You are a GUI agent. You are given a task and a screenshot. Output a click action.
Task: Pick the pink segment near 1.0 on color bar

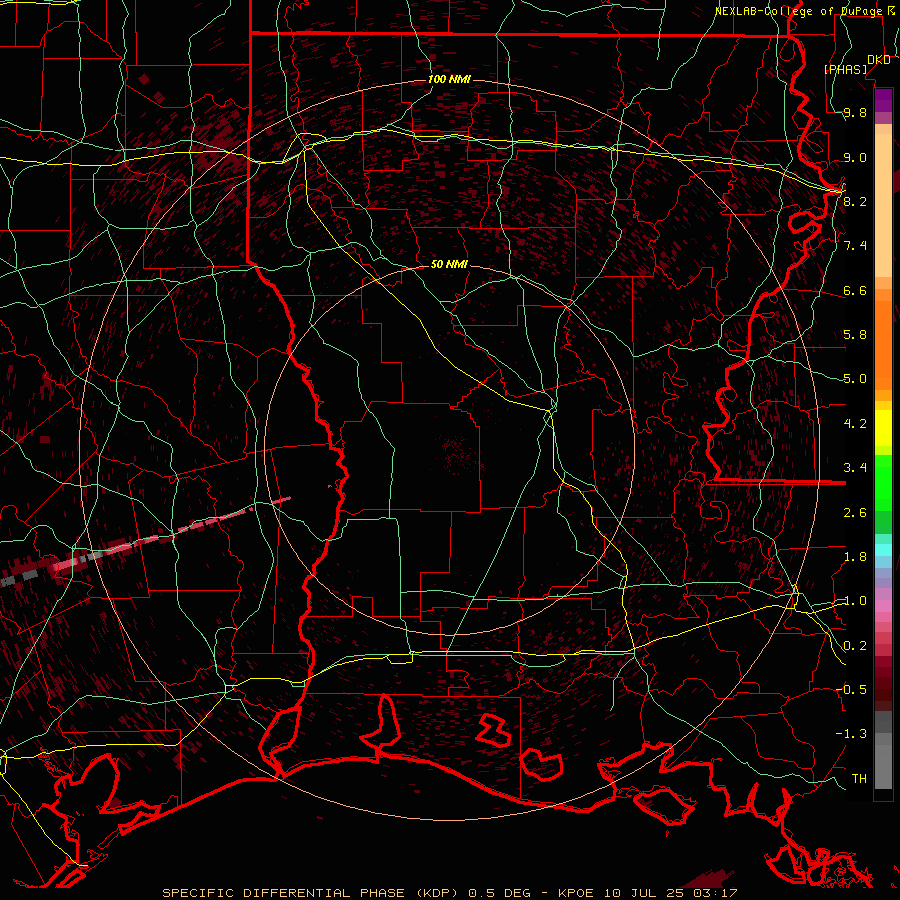[883, 606]
